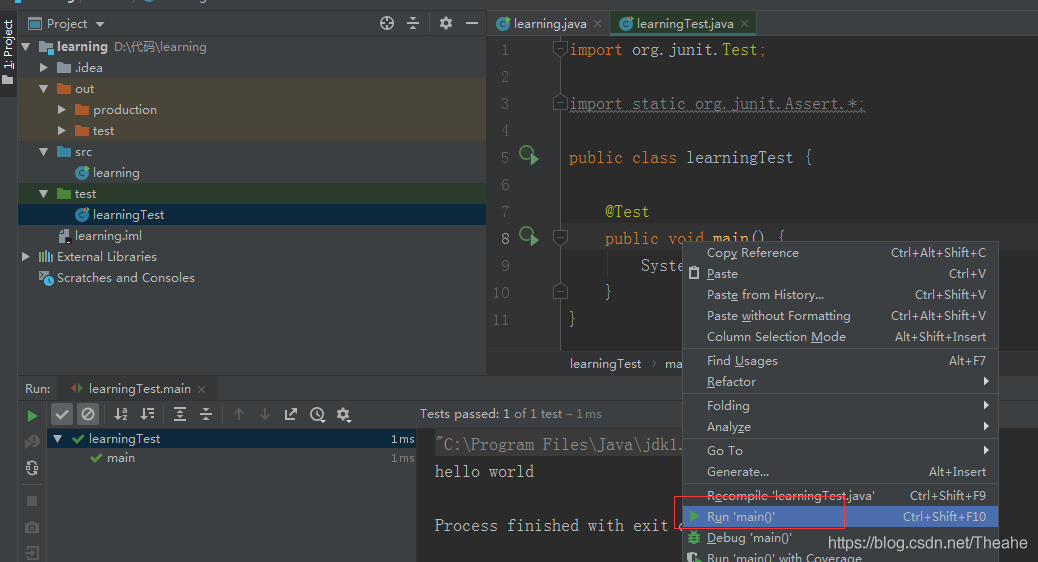Collapse learningTest node in test results

click(x=58, y=439)
